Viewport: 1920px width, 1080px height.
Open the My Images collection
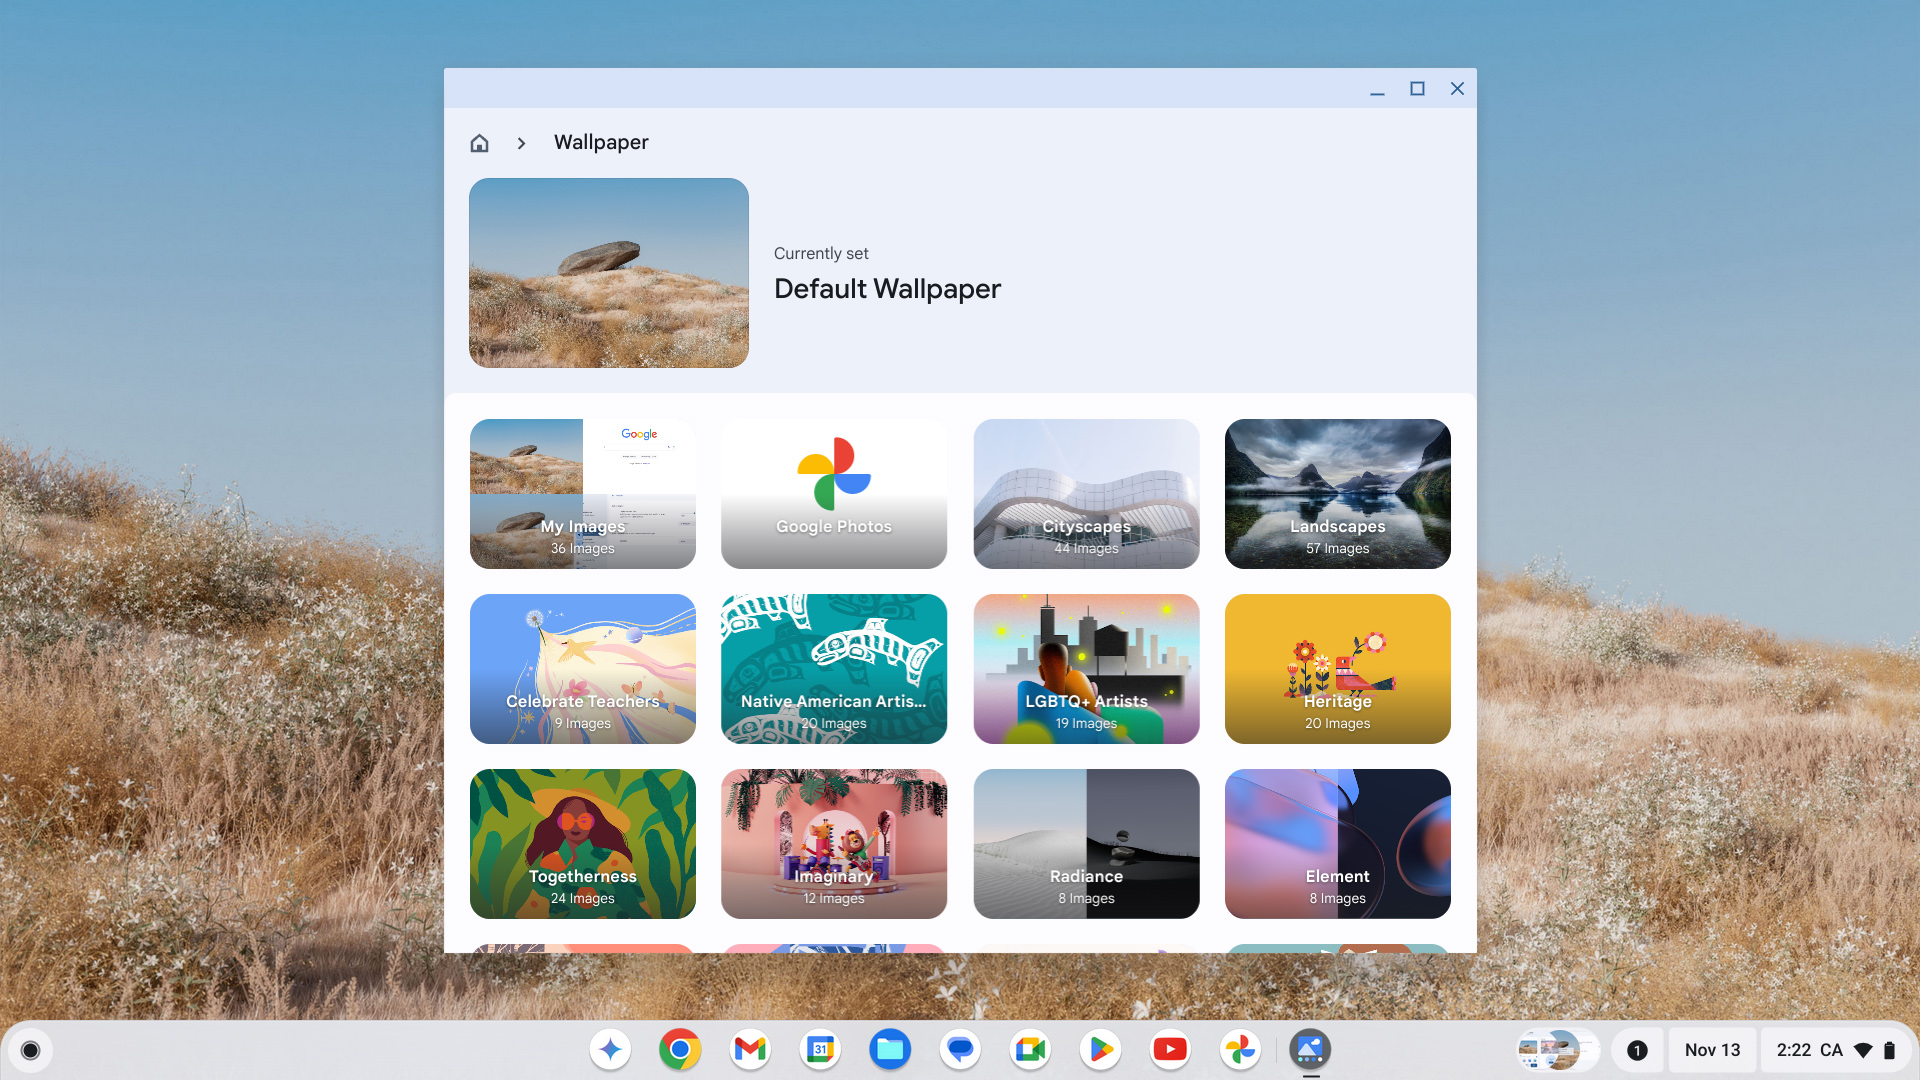click(x=582, y=494)
